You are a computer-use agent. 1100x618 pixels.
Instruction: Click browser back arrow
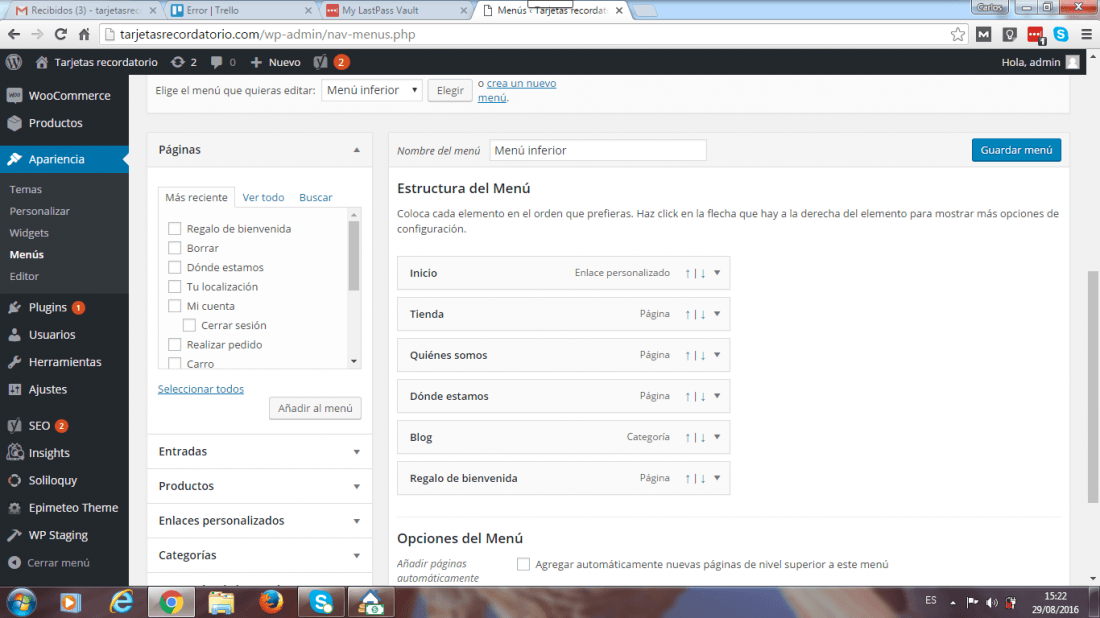coord(14,34)
